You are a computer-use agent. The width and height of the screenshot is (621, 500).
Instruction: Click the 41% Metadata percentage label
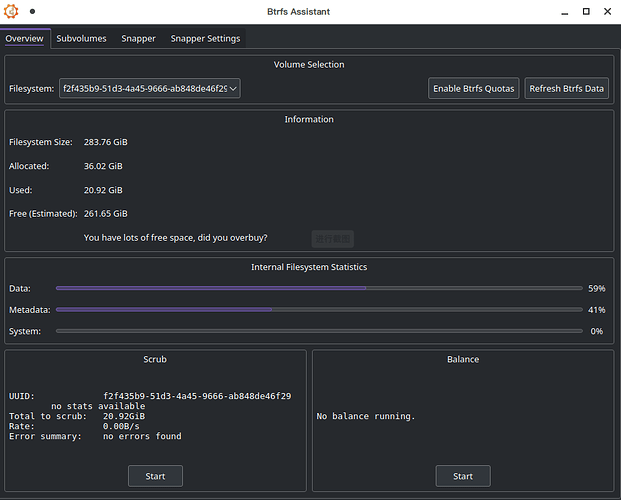click(596, 310)
